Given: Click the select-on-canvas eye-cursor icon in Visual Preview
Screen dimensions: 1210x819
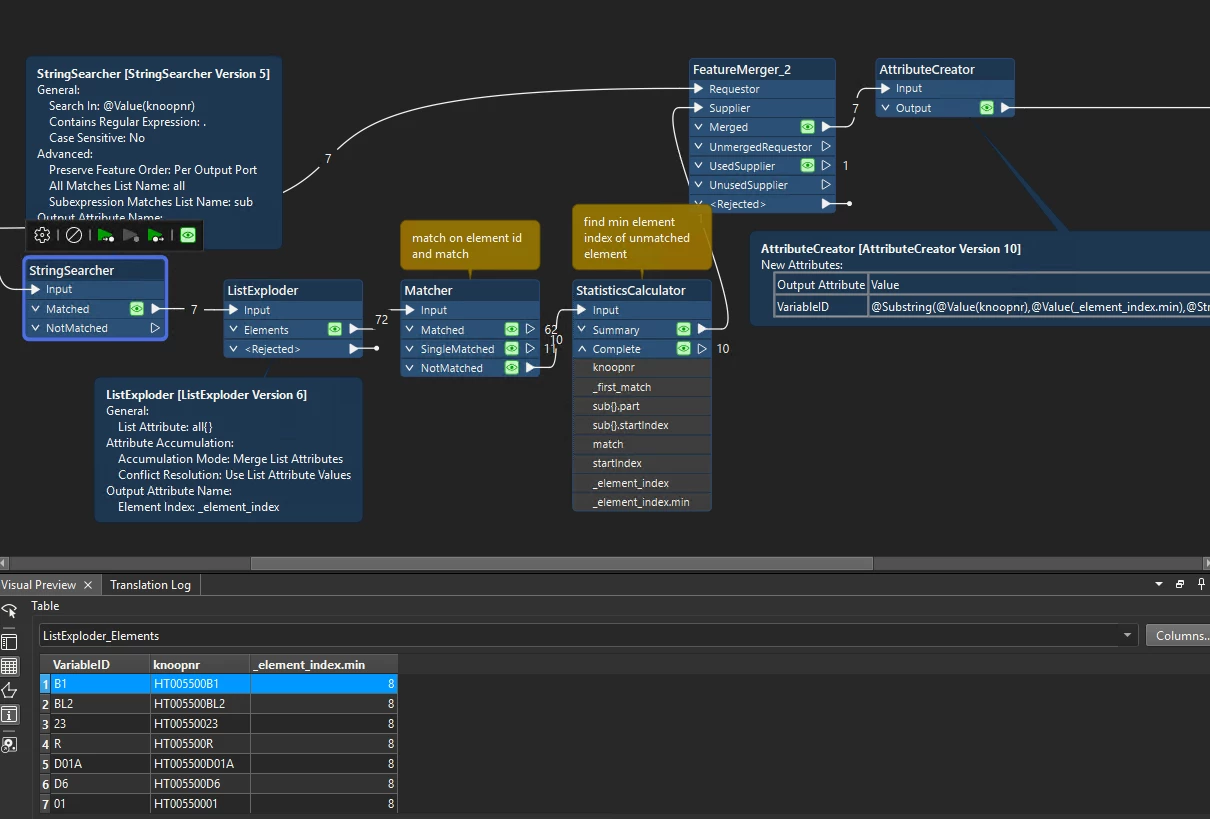Looking at the screenshot, I should tap(9, 611).
